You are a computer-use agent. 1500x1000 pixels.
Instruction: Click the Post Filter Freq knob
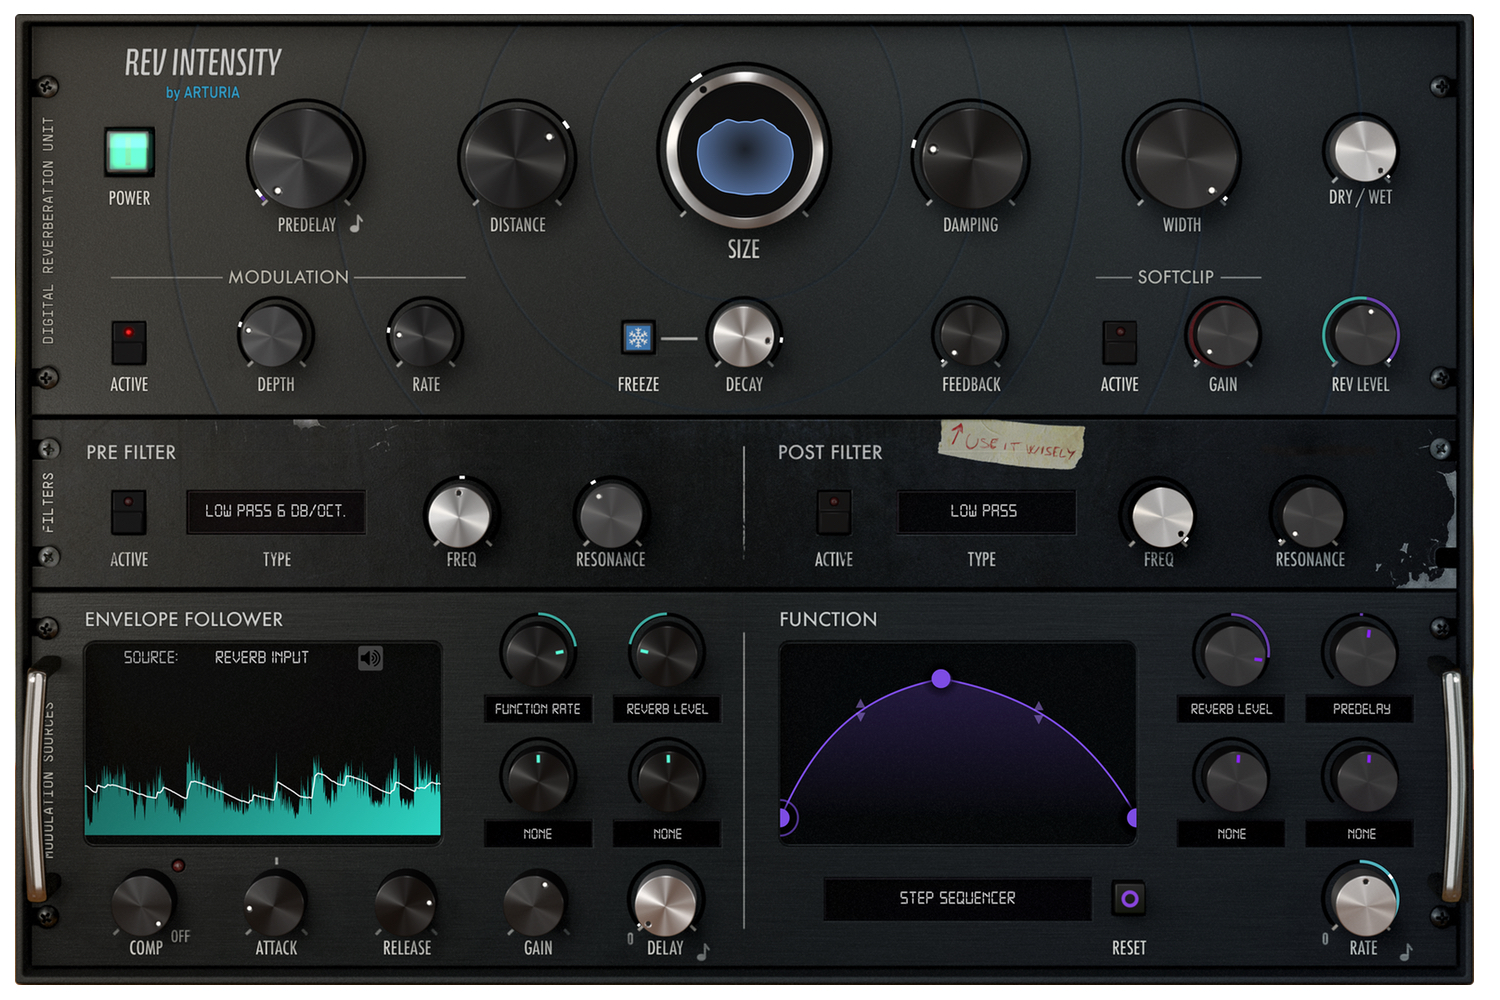tap(1161, 517)
